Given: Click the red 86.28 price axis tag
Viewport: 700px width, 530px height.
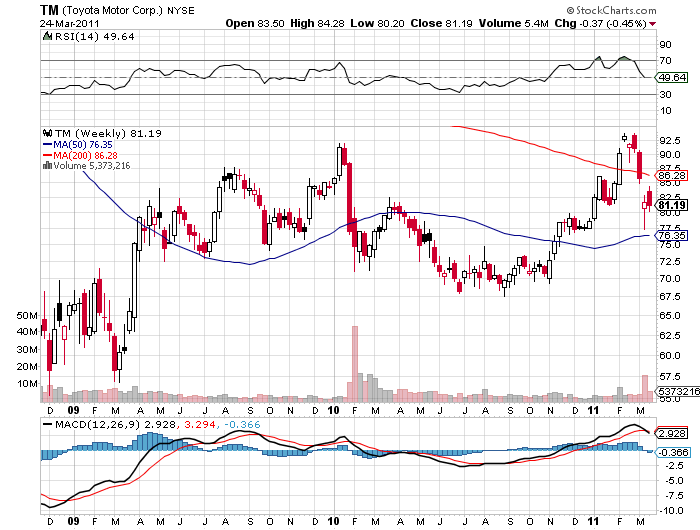Looking at the screenshot, I should point(671,175).
